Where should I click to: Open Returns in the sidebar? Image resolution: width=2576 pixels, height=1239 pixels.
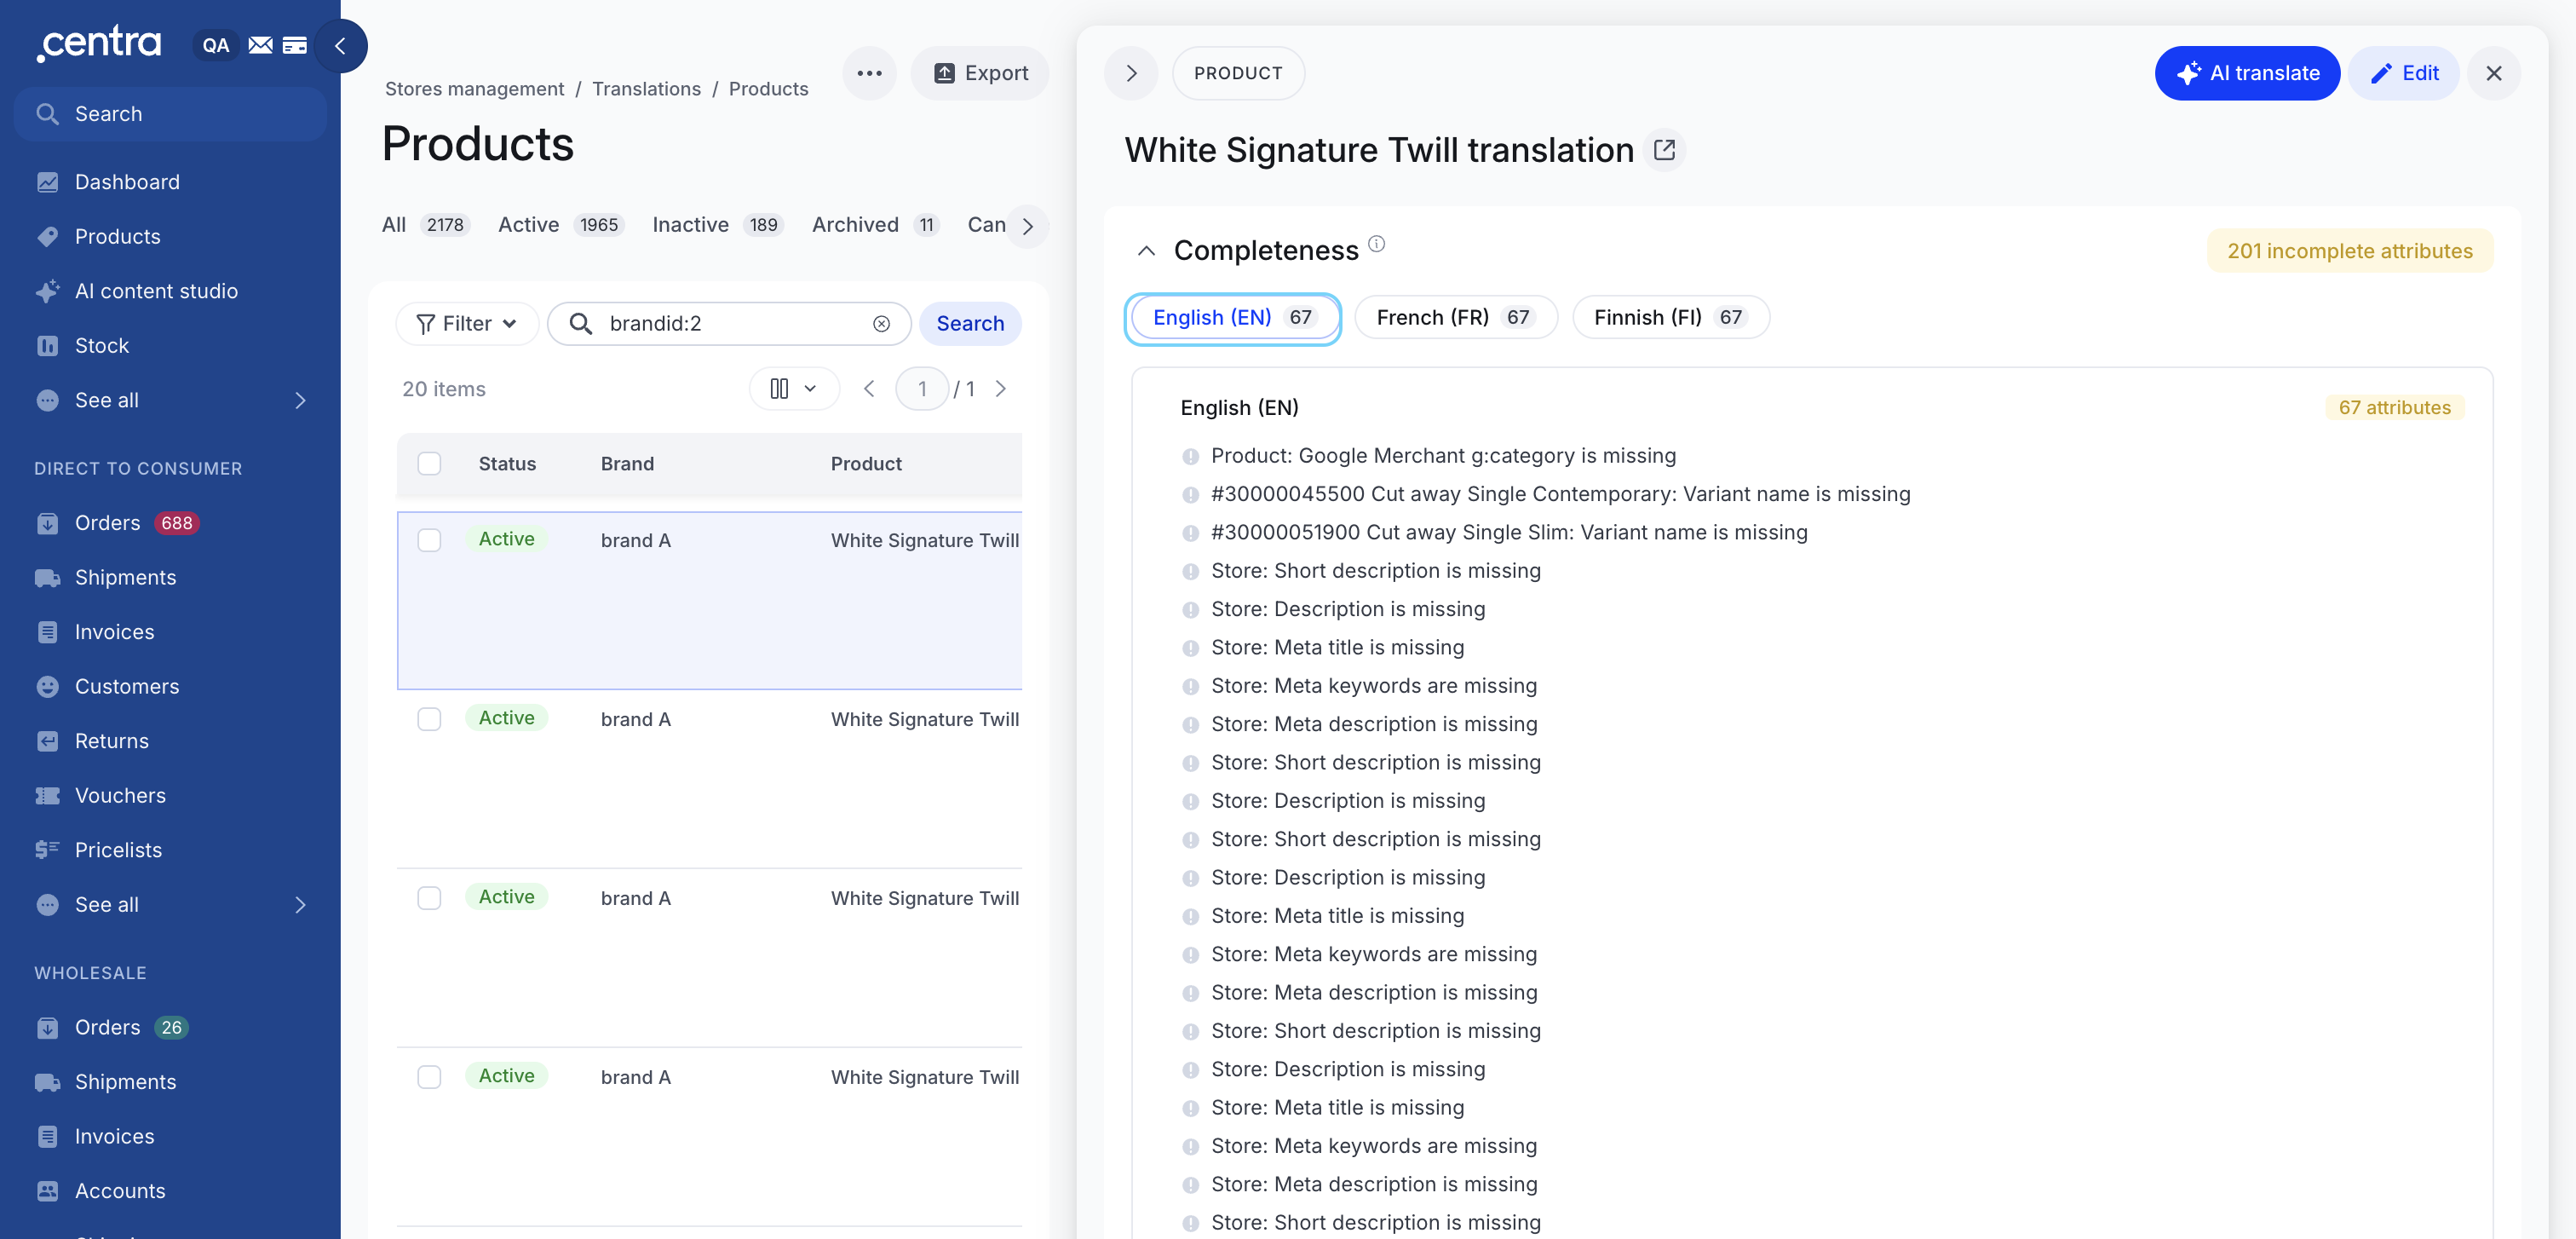coord(111,741)
